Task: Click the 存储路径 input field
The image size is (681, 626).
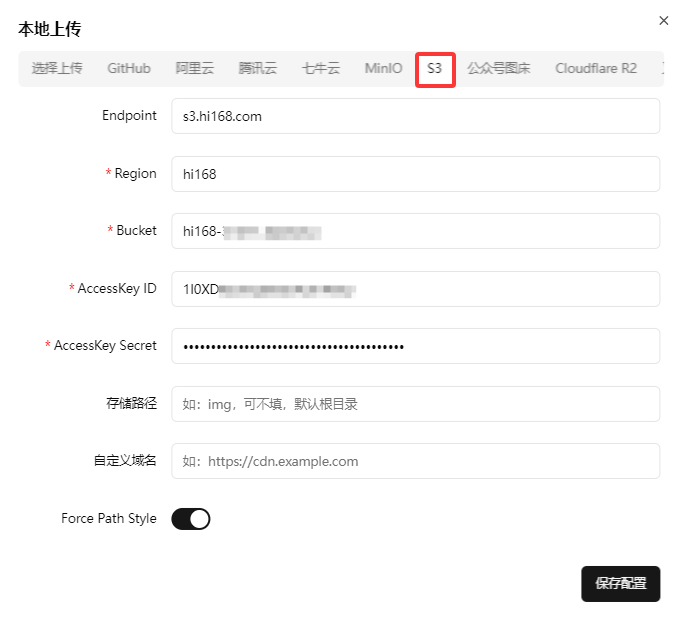Action: 415,404
